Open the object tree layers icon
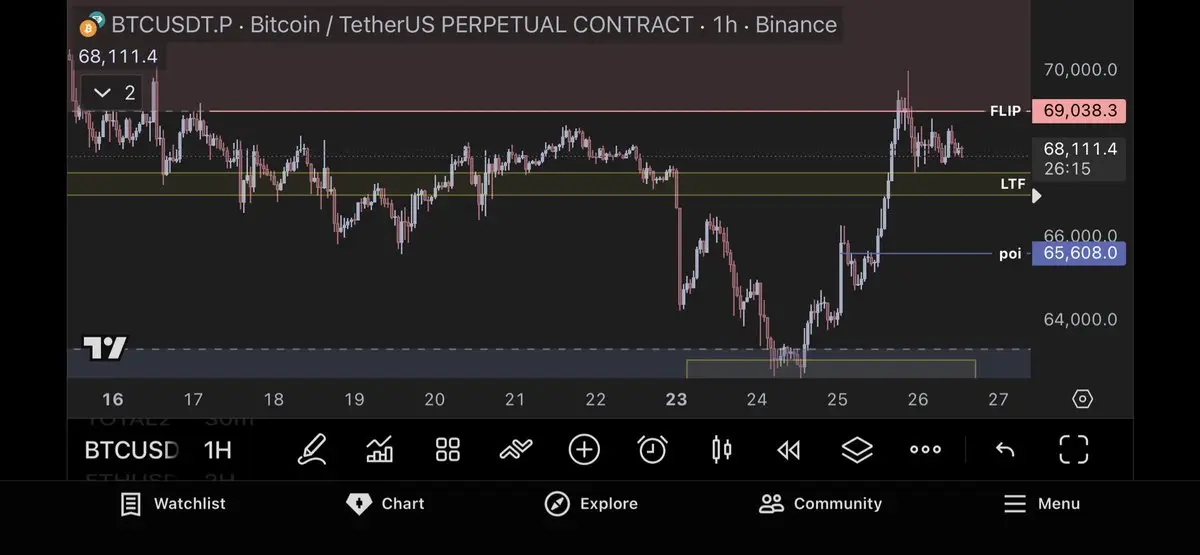This screenshot has height=555, width=1200. tap(857, 450)
